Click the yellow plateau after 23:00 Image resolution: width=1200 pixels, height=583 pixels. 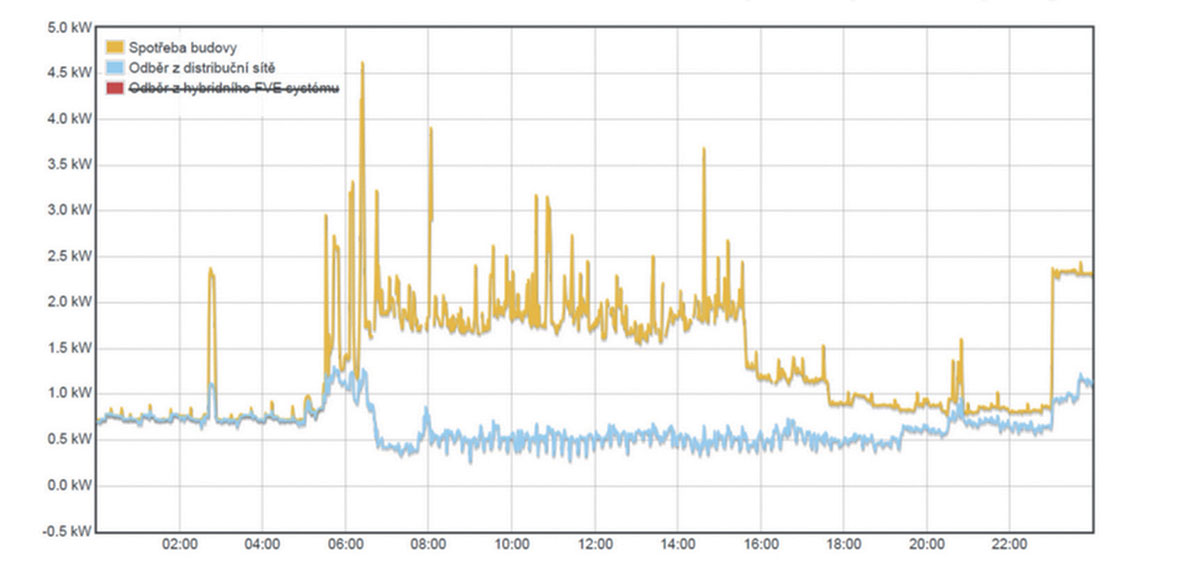(1071, 271)
